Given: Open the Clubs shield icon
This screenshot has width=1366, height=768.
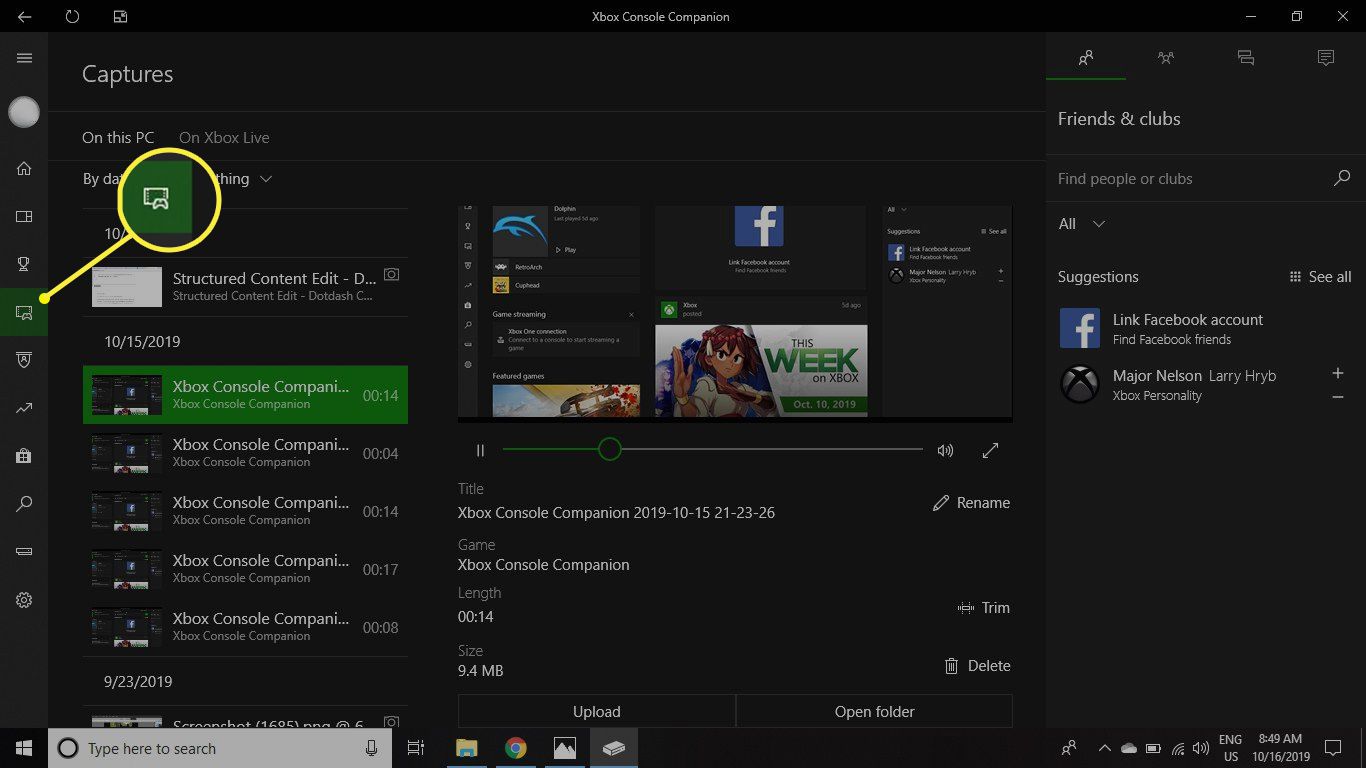Looking at the screenshot, I should coord(24,360).
